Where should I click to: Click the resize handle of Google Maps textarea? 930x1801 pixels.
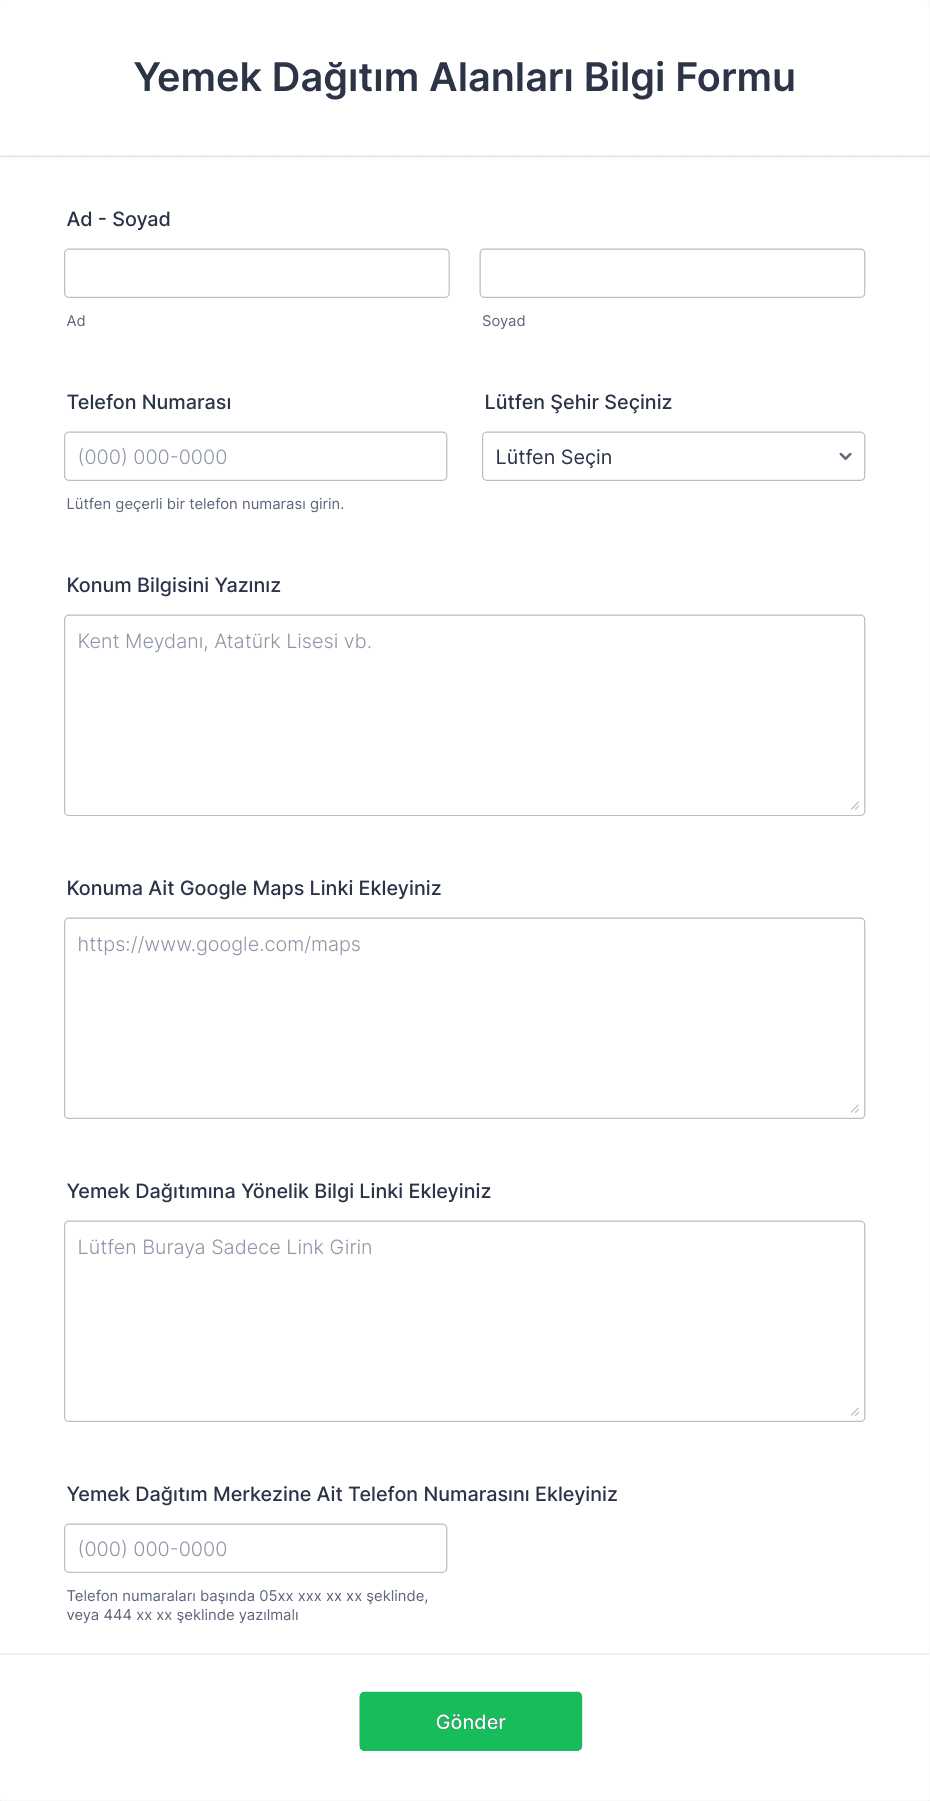pos(855,1108)
